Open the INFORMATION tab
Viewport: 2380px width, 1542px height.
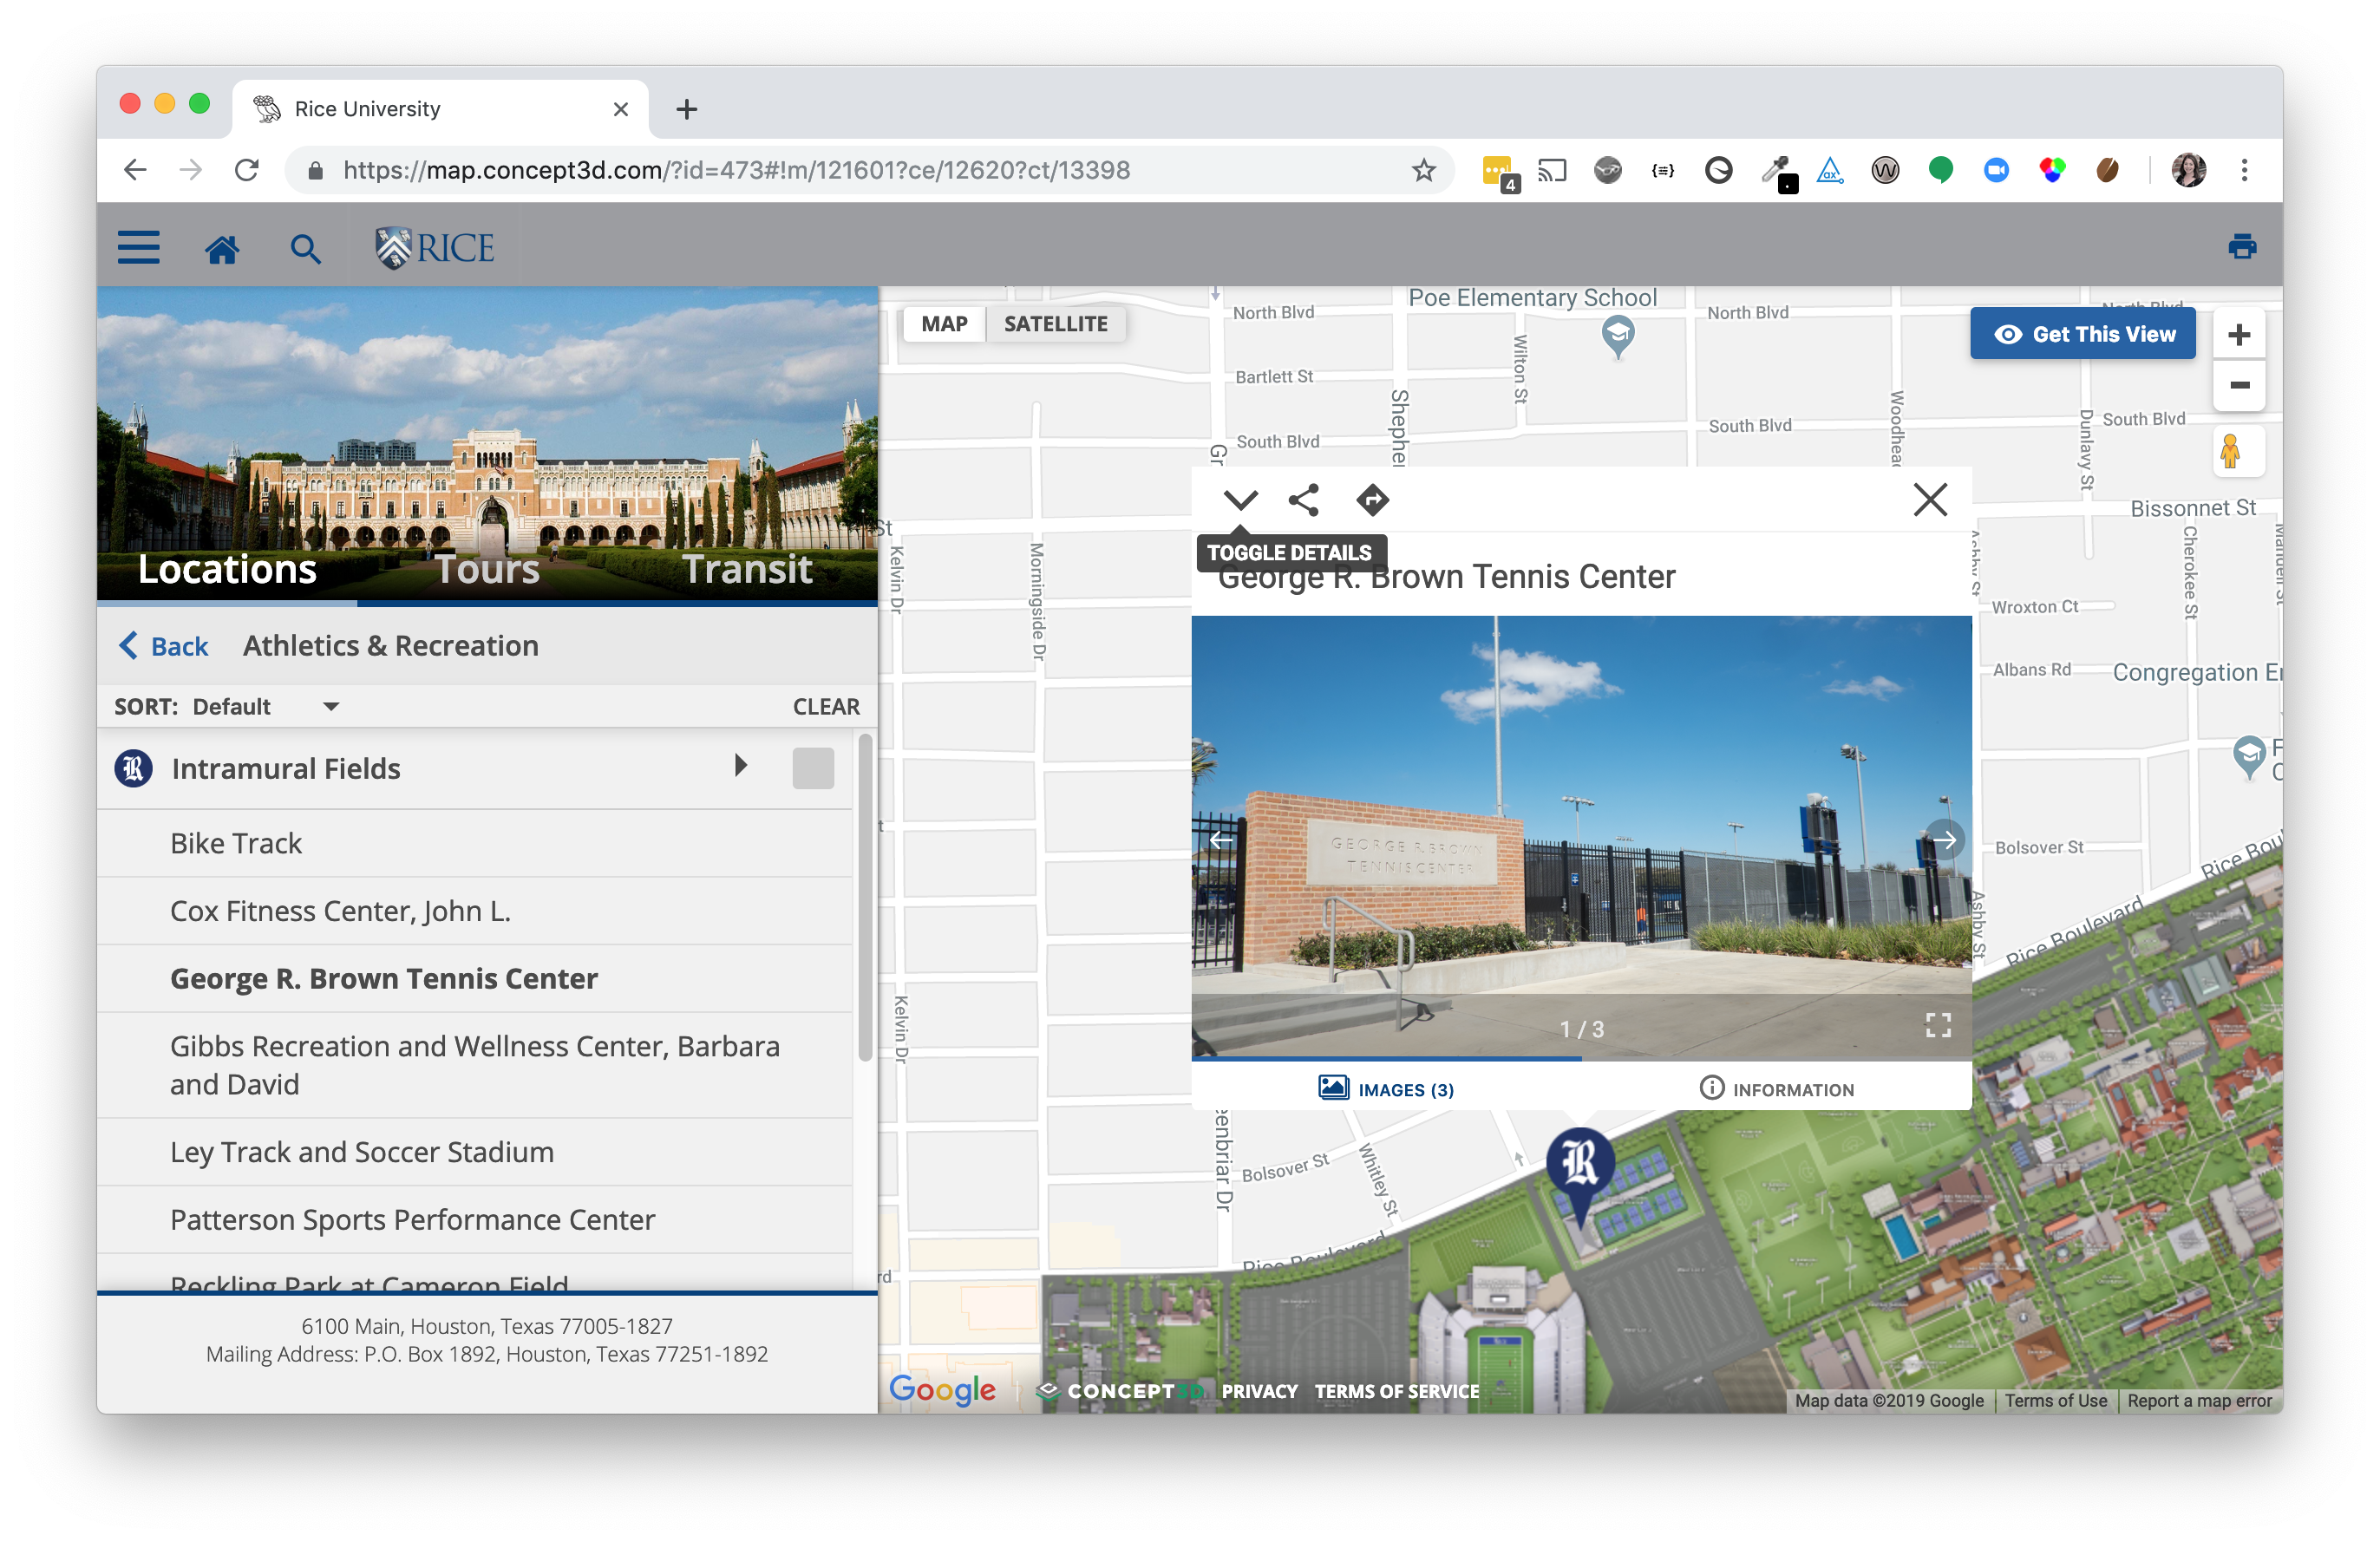click(1776, 1088)
